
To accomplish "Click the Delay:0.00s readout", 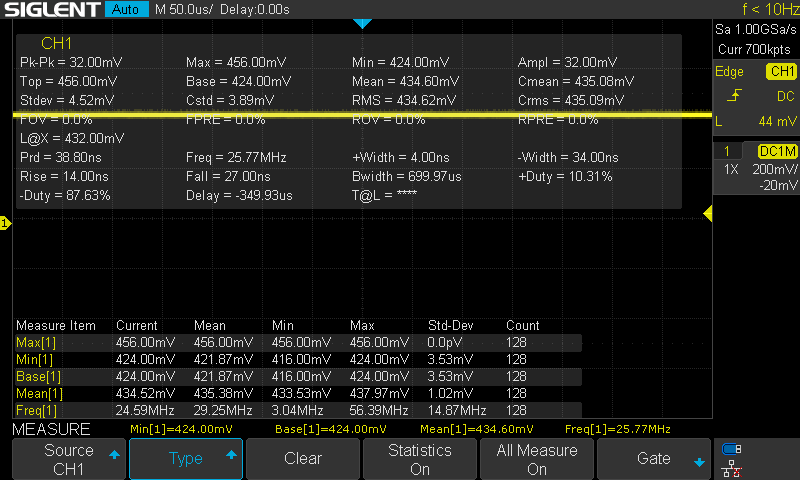I will click(x=255, y=9).
